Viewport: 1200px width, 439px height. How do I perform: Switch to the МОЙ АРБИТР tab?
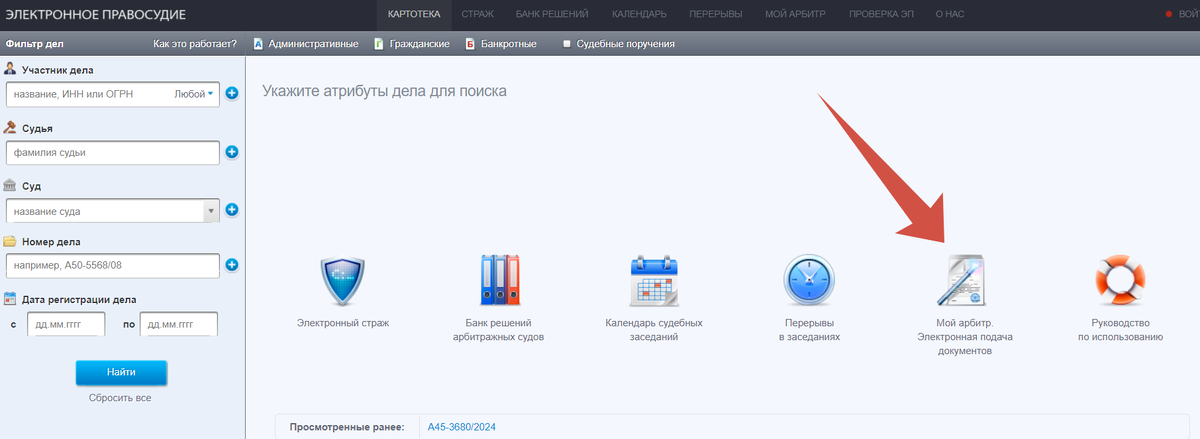(795, 15)
